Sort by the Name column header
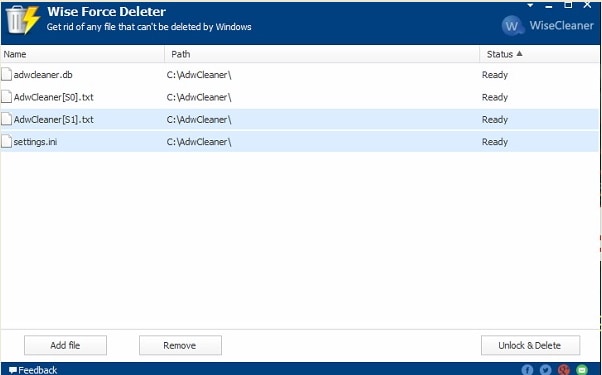The width and height of the screenshot is (602, 375). 83,54
